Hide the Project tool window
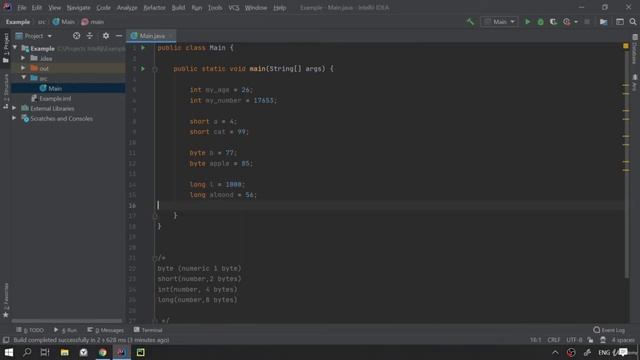Screen dimensions: 640x360 pyautogui.click(x=119, y=36)
